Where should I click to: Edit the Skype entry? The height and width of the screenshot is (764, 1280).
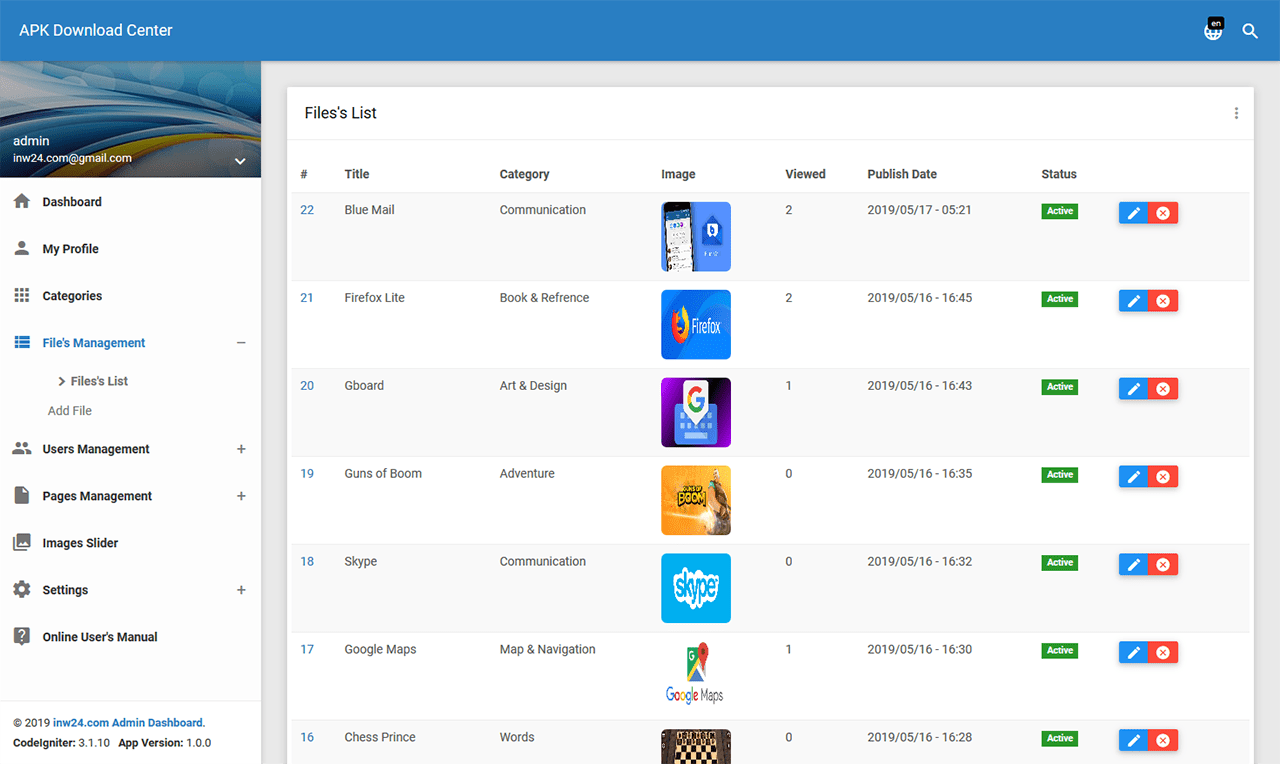tap(1133, 565)
